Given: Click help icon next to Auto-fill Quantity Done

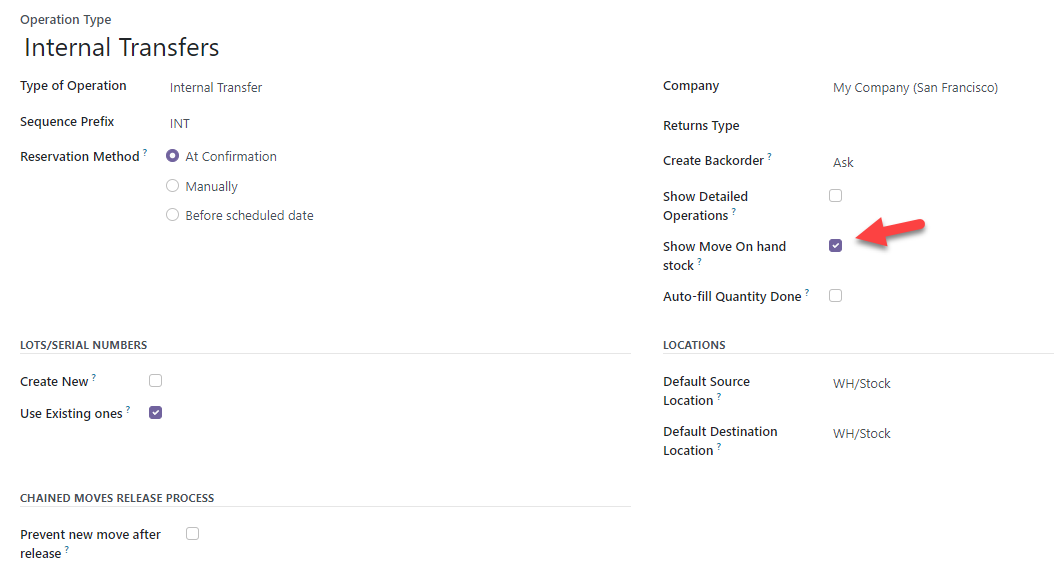Looking at the screenshot, I should 807,293.
